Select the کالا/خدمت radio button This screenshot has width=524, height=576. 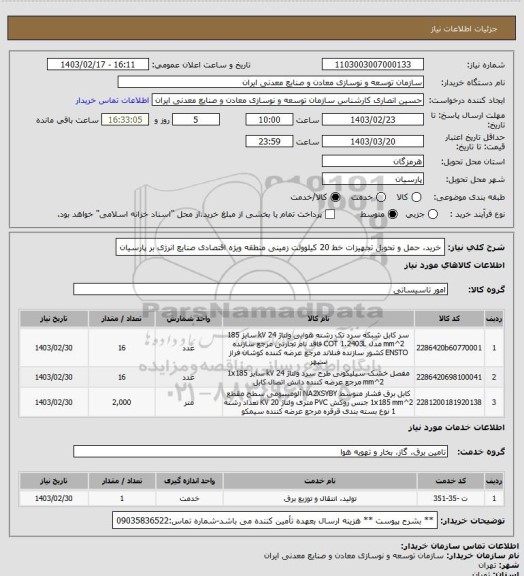tap(335, 197)
